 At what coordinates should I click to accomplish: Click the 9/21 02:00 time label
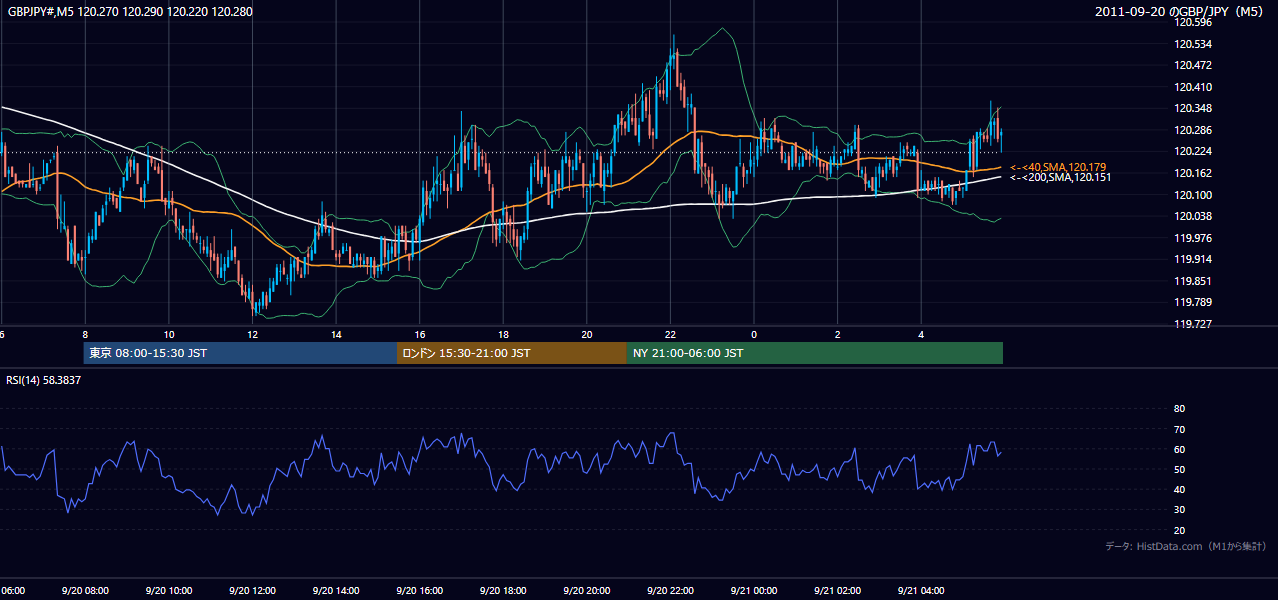[837, 591]
